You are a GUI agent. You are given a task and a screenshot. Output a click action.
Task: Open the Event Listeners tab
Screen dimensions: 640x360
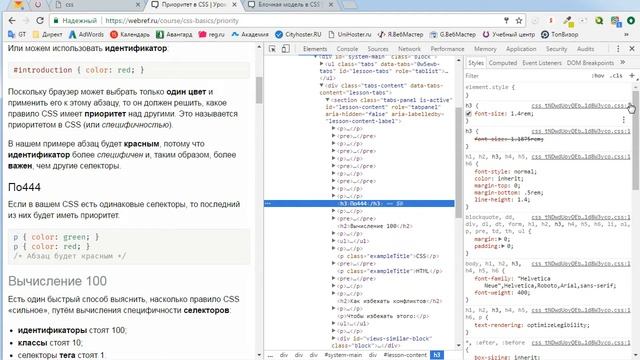click(542, 62)
